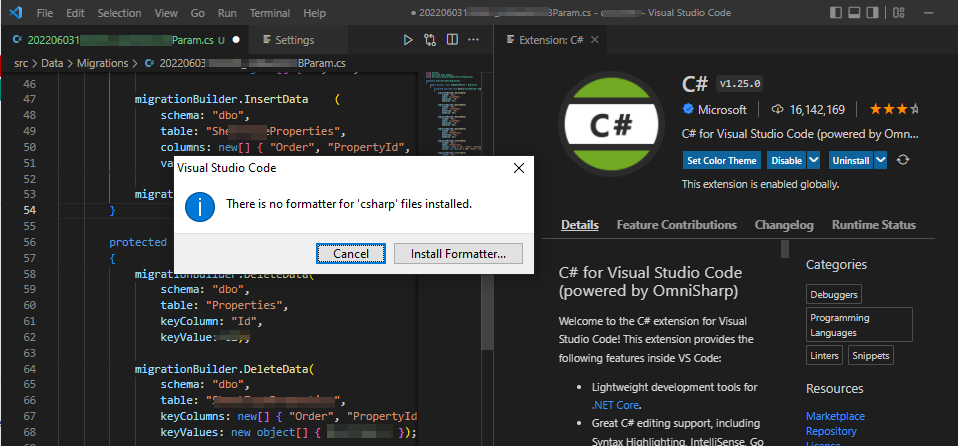Click the C# file icon on the editor tab
This screenshot has width=958, height=446.
click(17, 40)
